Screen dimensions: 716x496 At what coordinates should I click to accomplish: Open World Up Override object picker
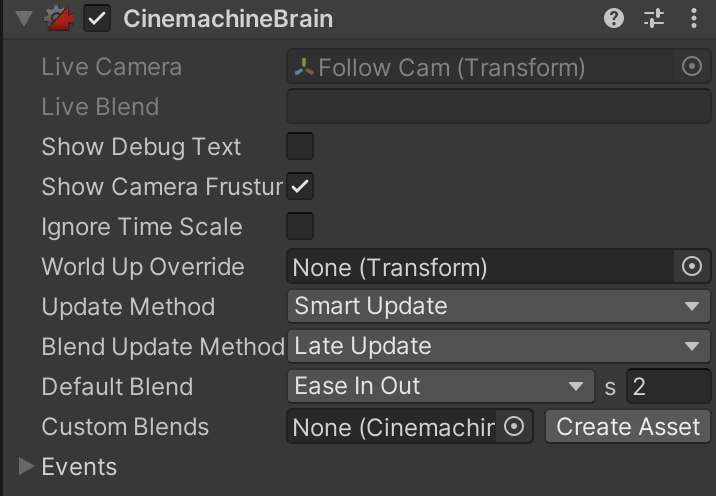tap(691, 267)
